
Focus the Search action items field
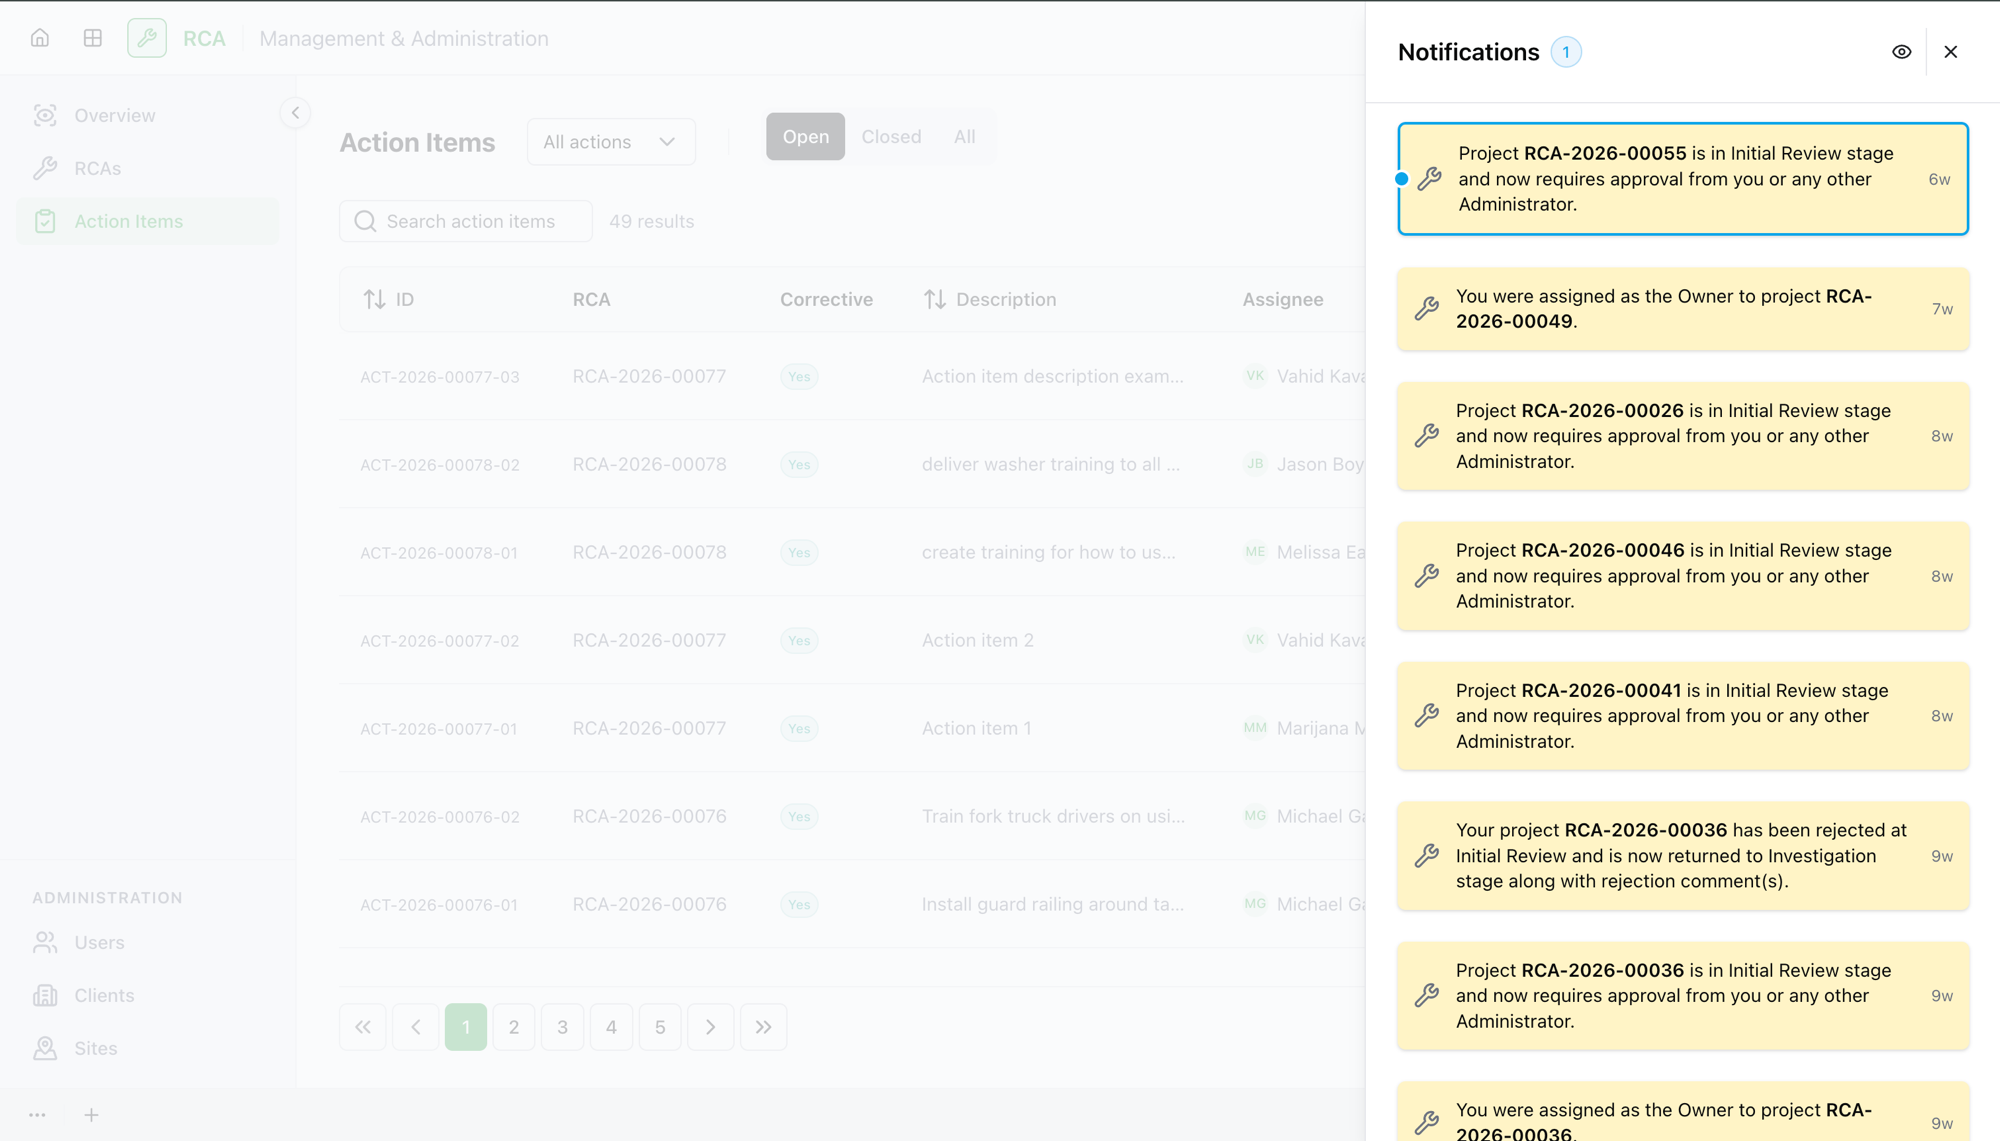click(466, 221)
